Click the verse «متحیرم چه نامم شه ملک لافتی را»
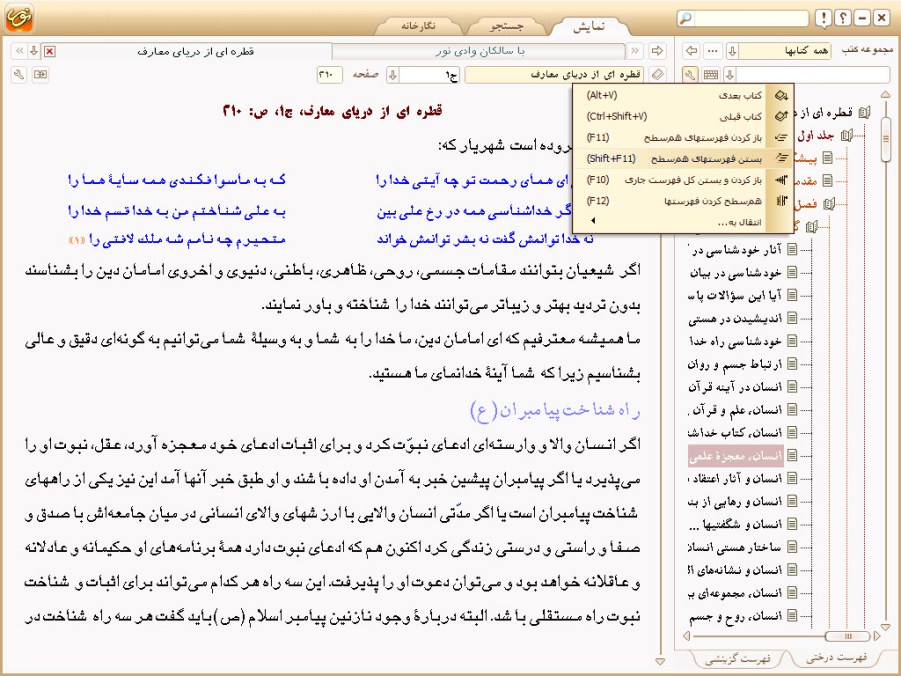901x676 pixels. coord(187,239)
